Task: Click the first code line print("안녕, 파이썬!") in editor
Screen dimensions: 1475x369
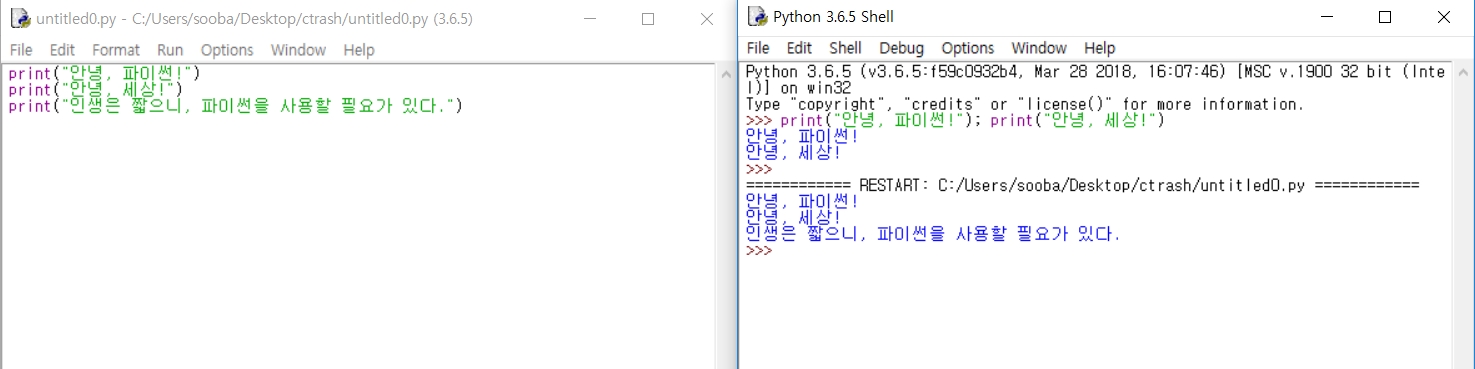Action: pyautogui.click(x=104, y=73)
